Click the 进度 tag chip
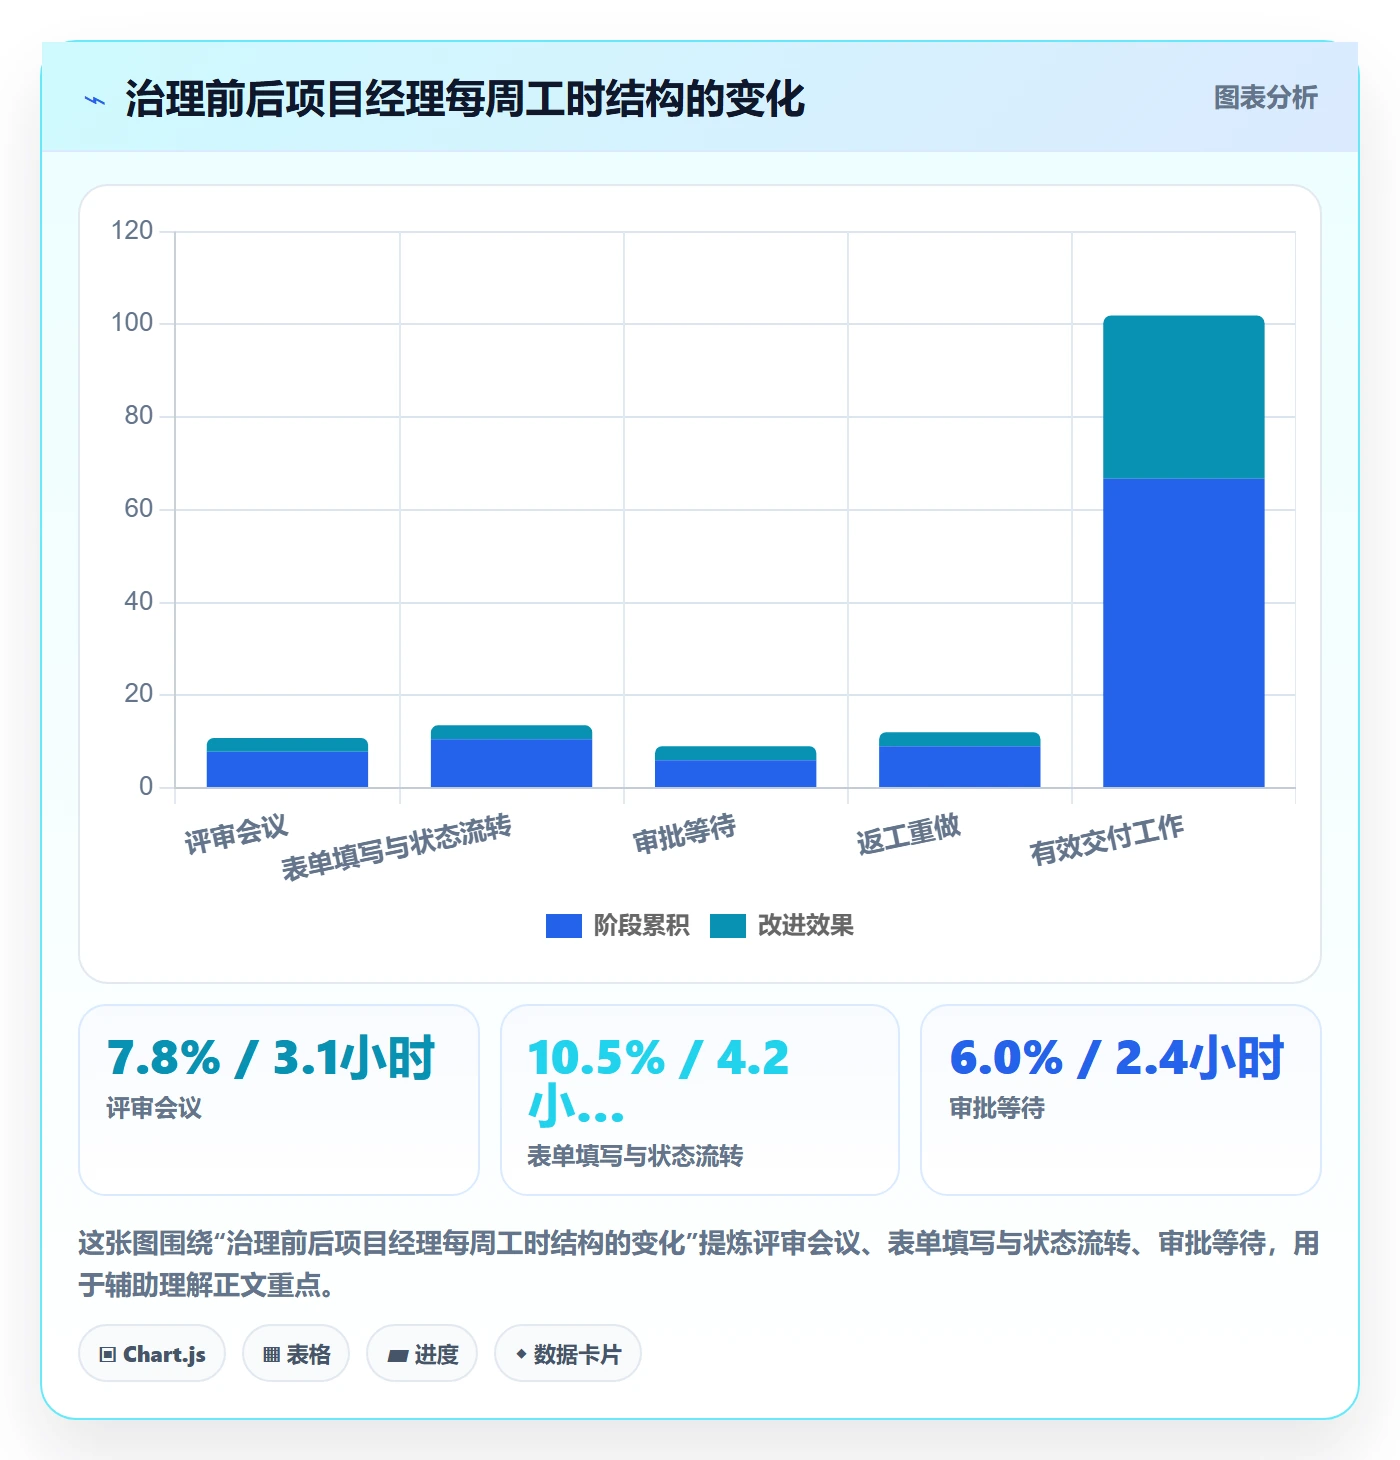This screenshot has width=1400, height=1460. pos(422,1354)
